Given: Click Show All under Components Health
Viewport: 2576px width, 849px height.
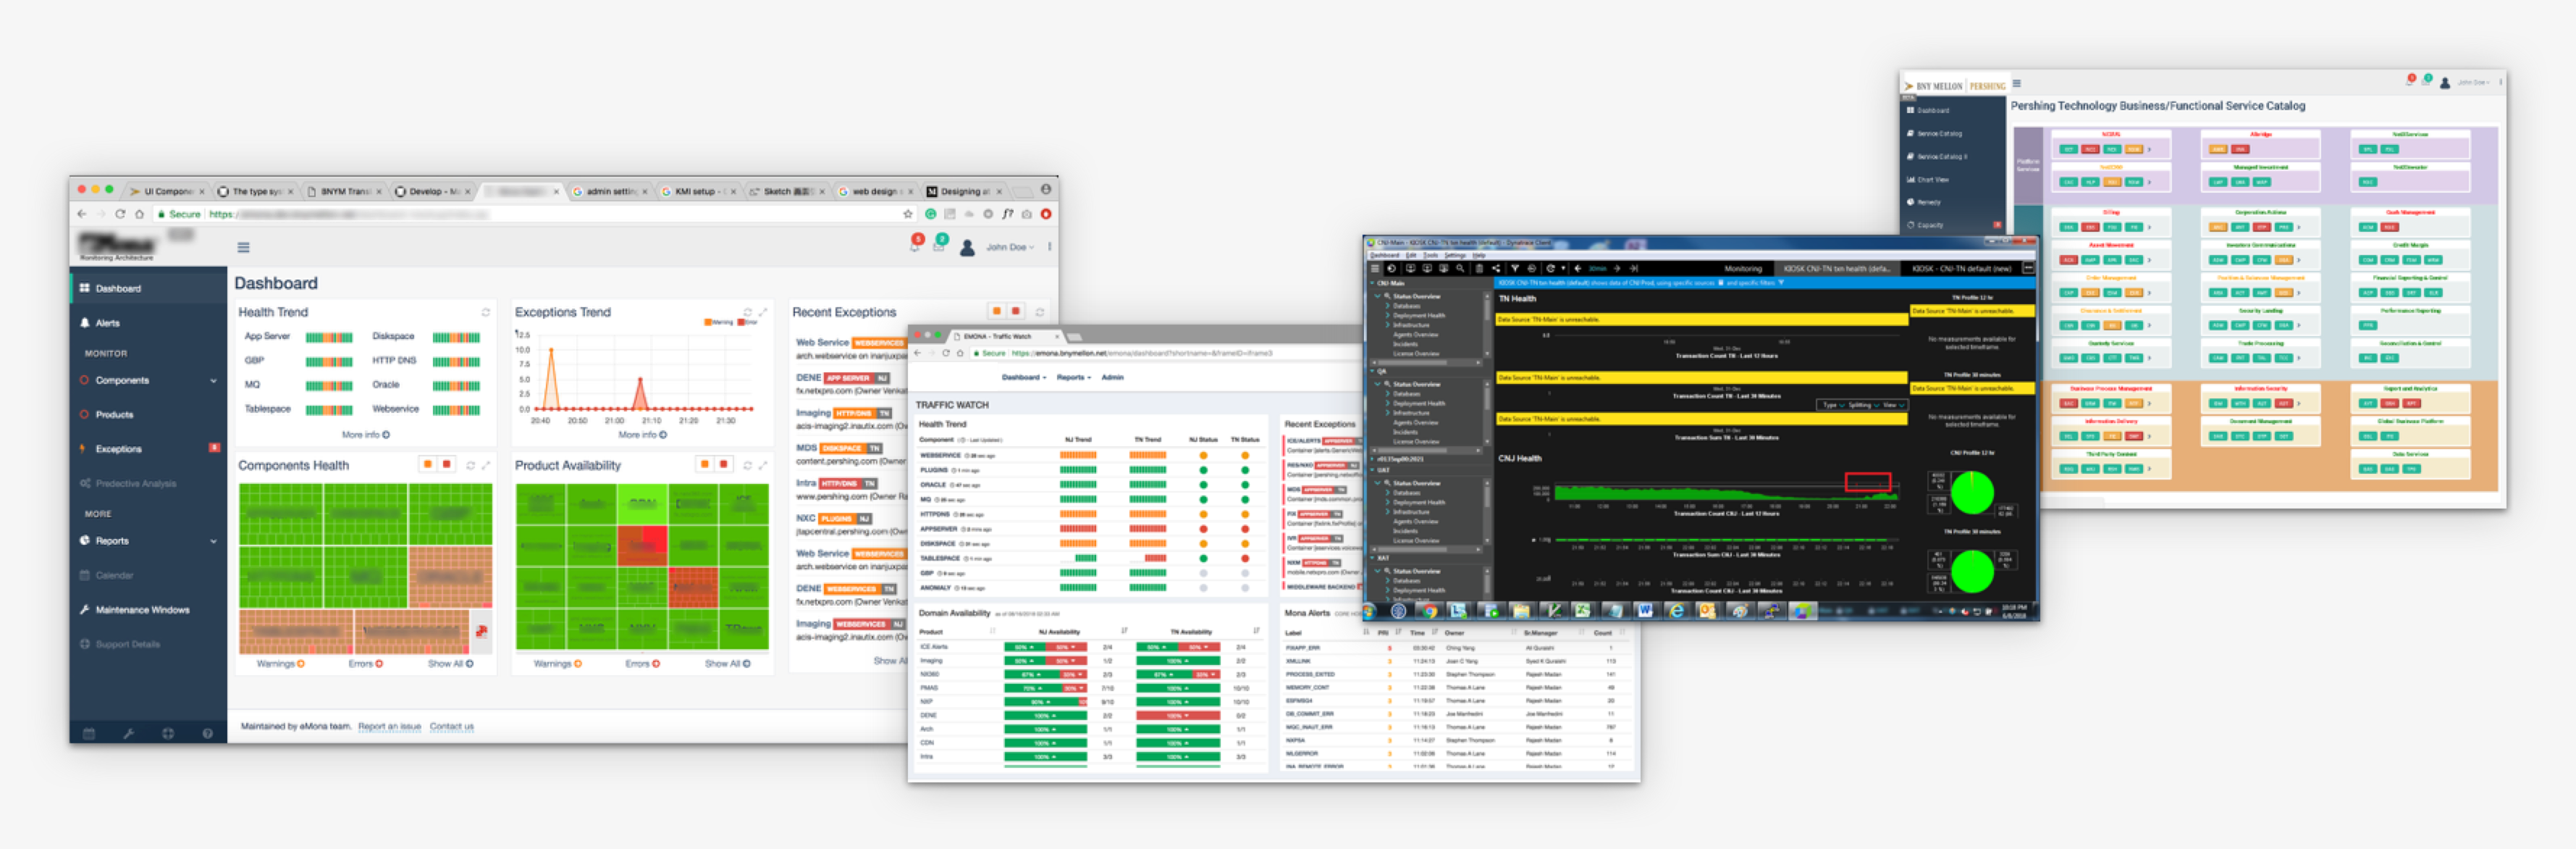Looking at the screenshot, I should click(x=450, y=664).
